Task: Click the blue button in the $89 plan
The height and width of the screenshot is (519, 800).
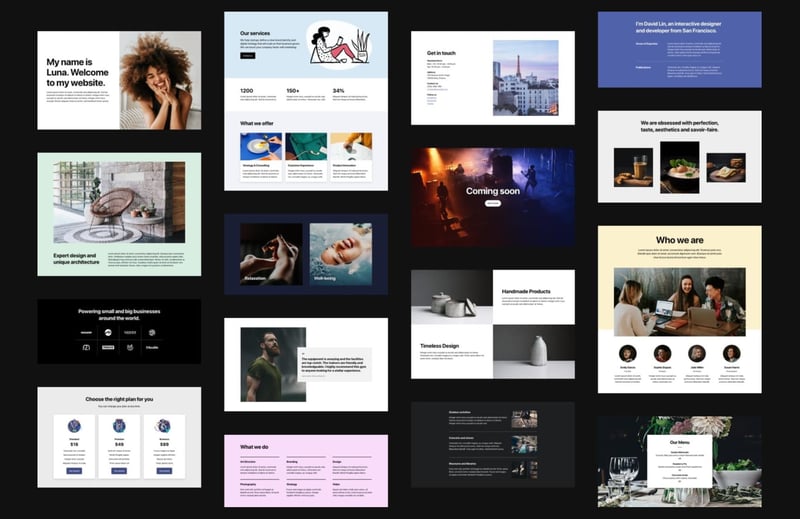Action: coord(164,471)
